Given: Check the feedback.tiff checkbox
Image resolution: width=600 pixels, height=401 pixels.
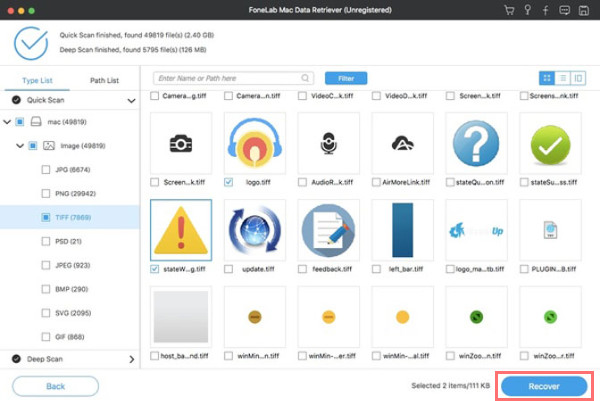Looking at the screenshot, I should coord(302,269).
